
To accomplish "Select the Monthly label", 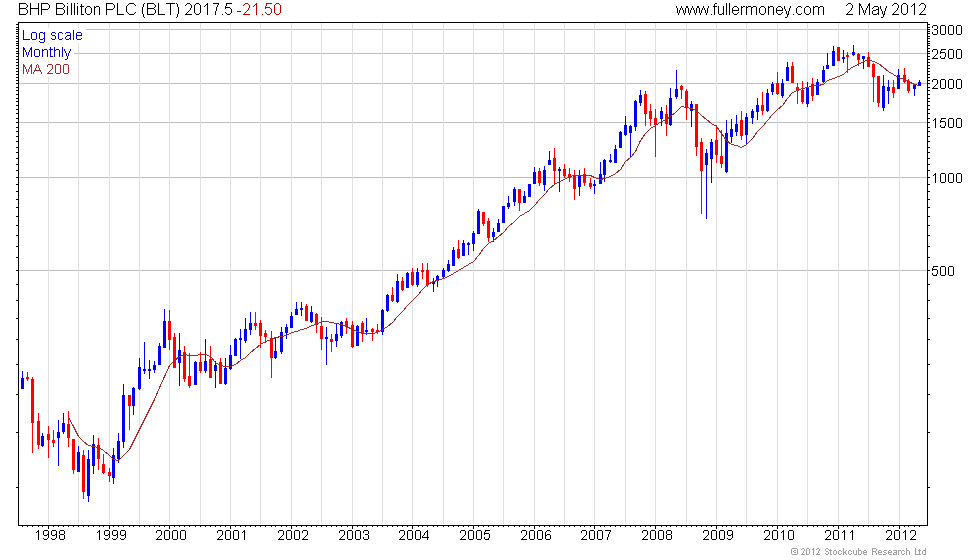I will (x=46, y=52).
